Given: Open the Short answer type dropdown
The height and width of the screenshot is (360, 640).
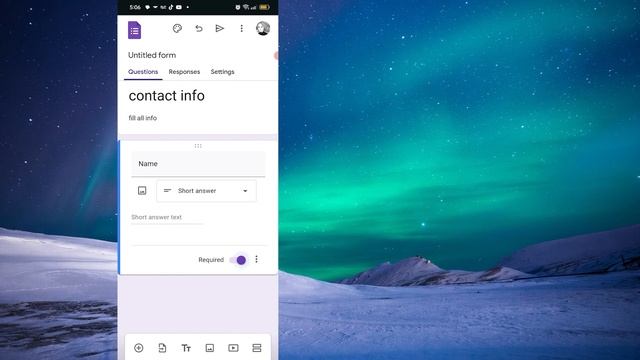Looking at the screenshot, I should click(207, 191).
